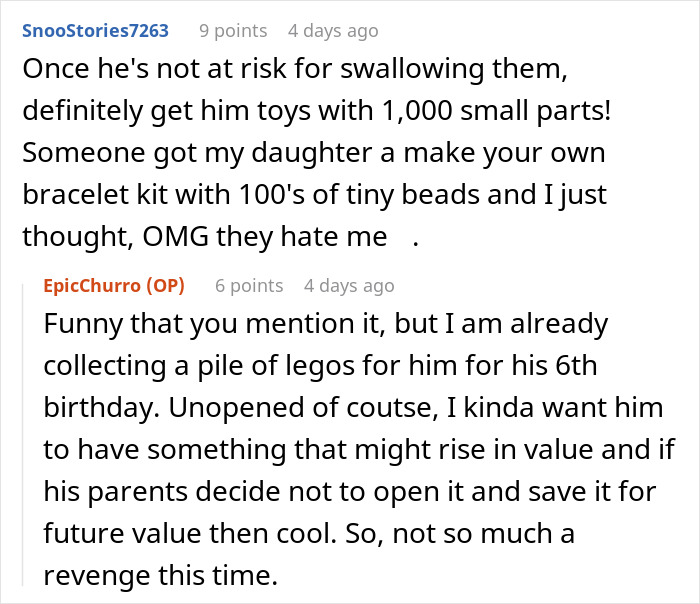Click the 9 points score
The height and width of the screenshot is (604, 700).
click(x=231, y=31)
